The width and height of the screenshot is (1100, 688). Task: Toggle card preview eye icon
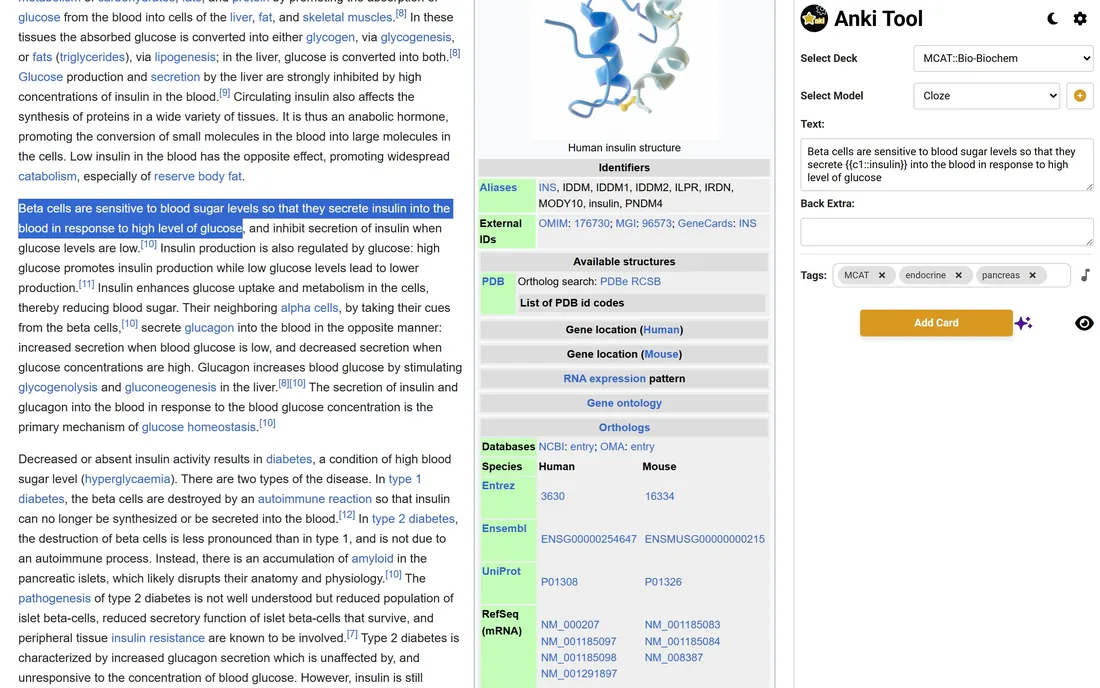pos(1084,323)
